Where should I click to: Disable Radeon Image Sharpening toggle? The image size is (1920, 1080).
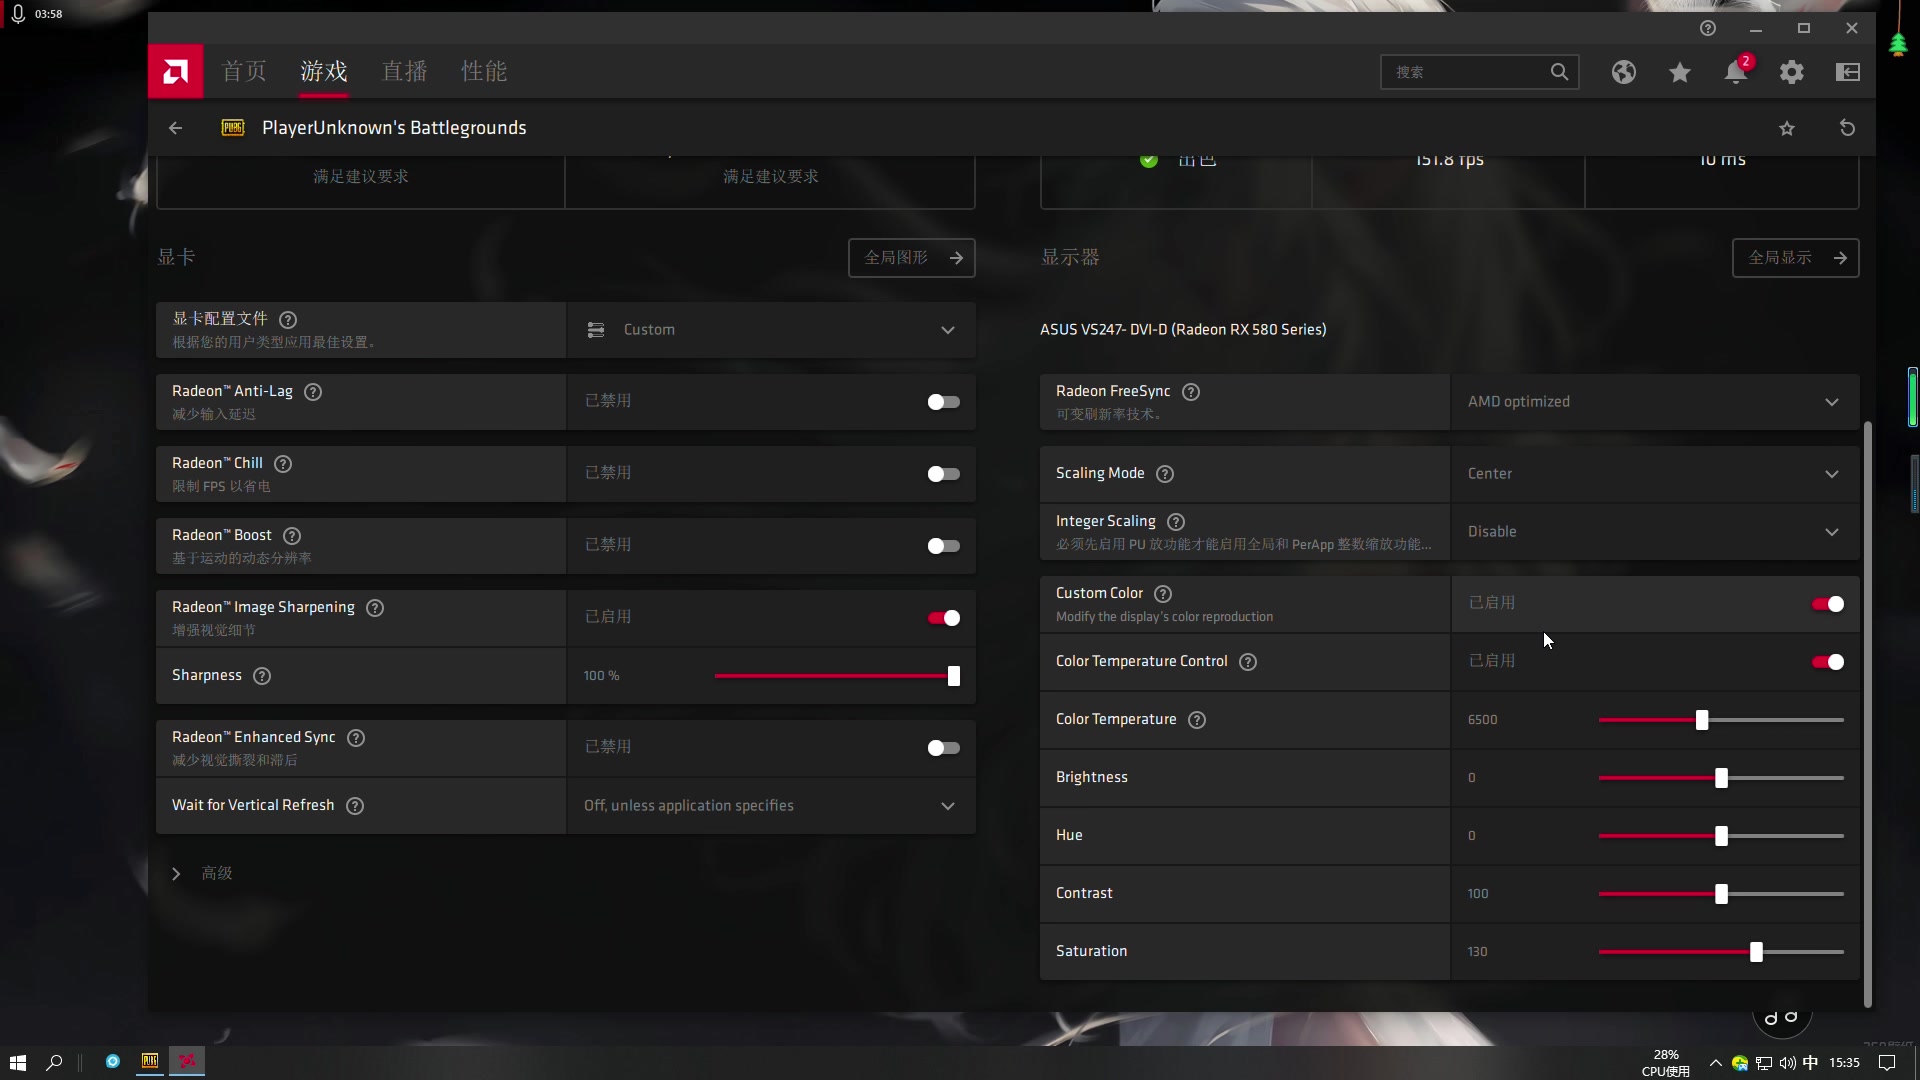pyautogui.click(x=942, y=618)
